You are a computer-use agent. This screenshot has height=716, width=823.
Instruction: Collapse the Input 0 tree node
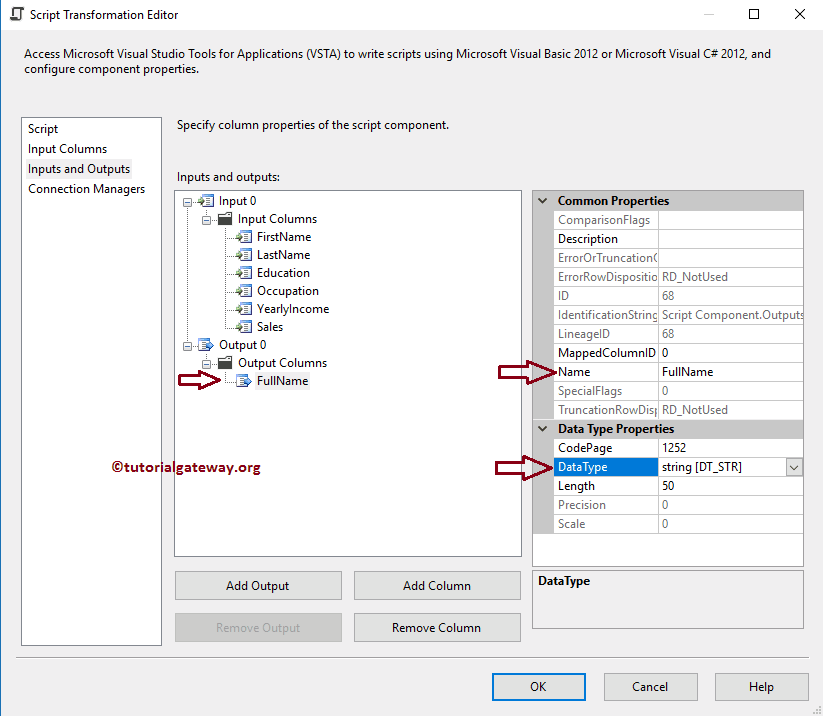click(x=187, y=202)
